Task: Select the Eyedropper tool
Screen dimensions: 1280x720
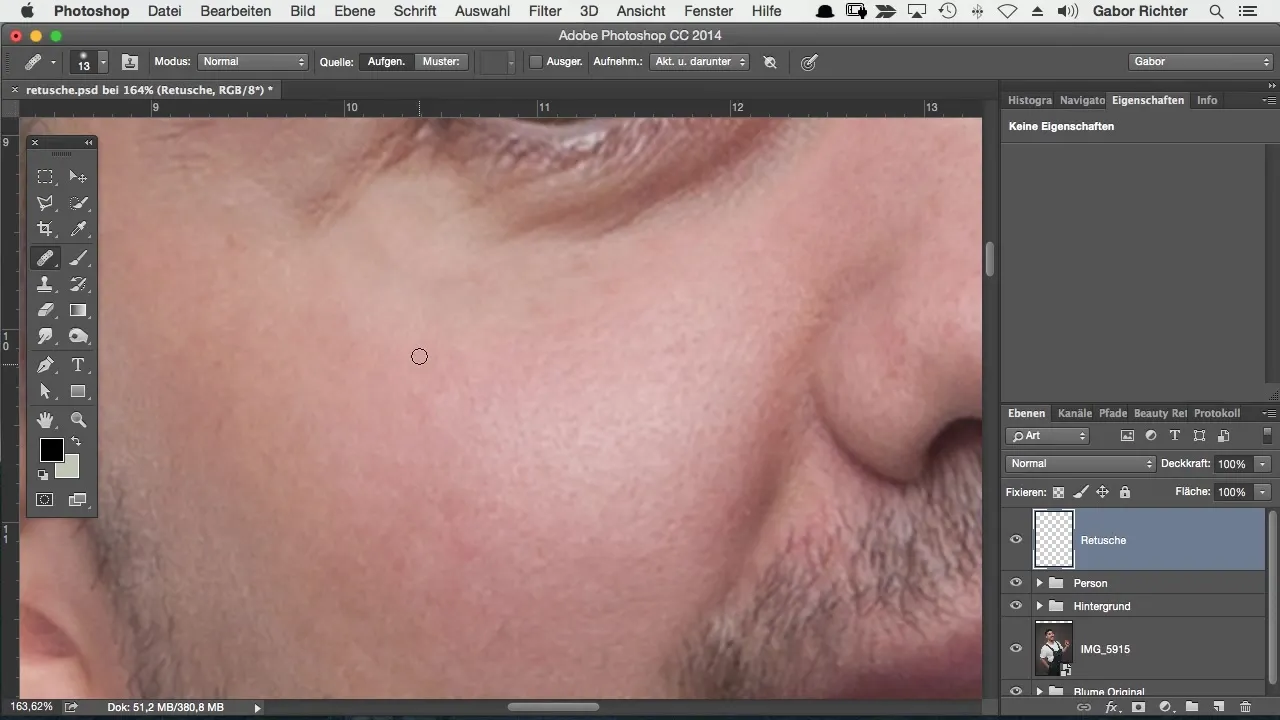Action: pos(78,229)
